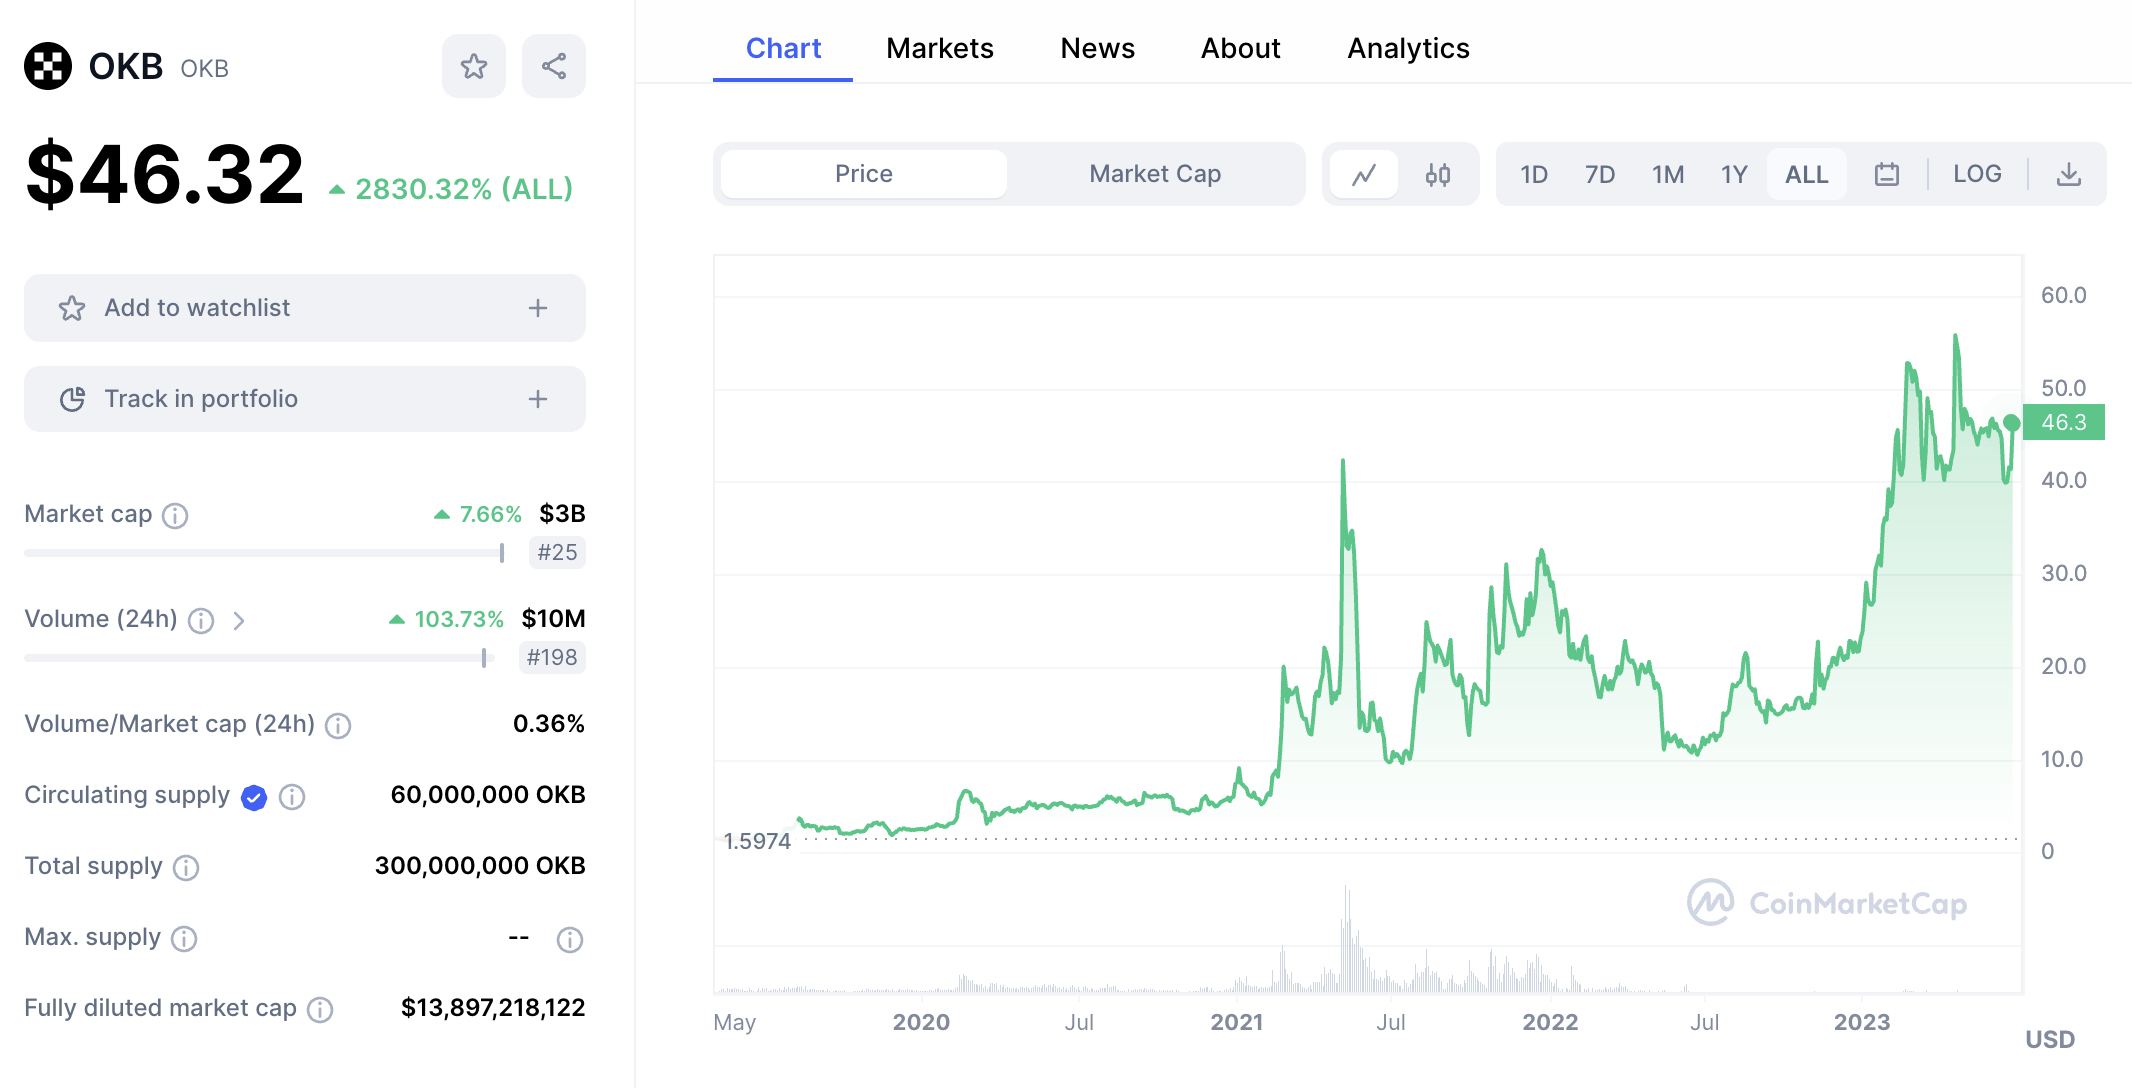Select the 7D time range
This screenshot has width=2132, height=1088.
pos(1600,175)
